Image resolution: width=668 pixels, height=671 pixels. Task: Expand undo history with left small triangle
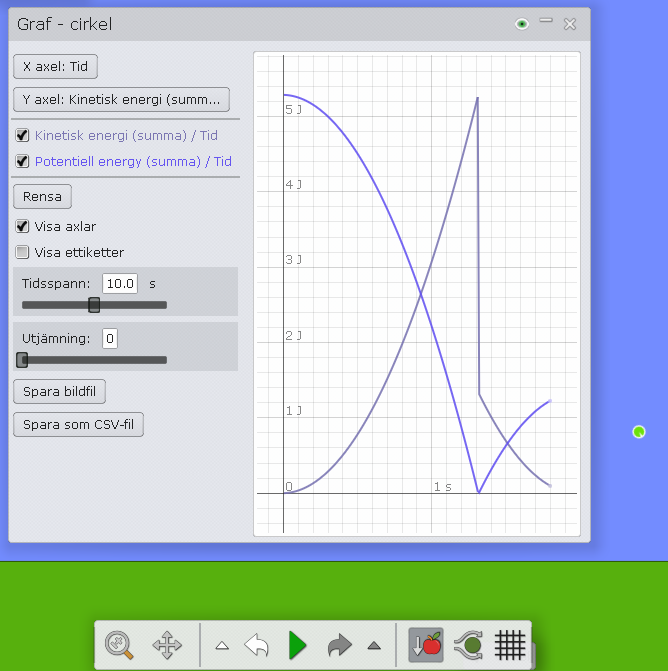point(222,646)
